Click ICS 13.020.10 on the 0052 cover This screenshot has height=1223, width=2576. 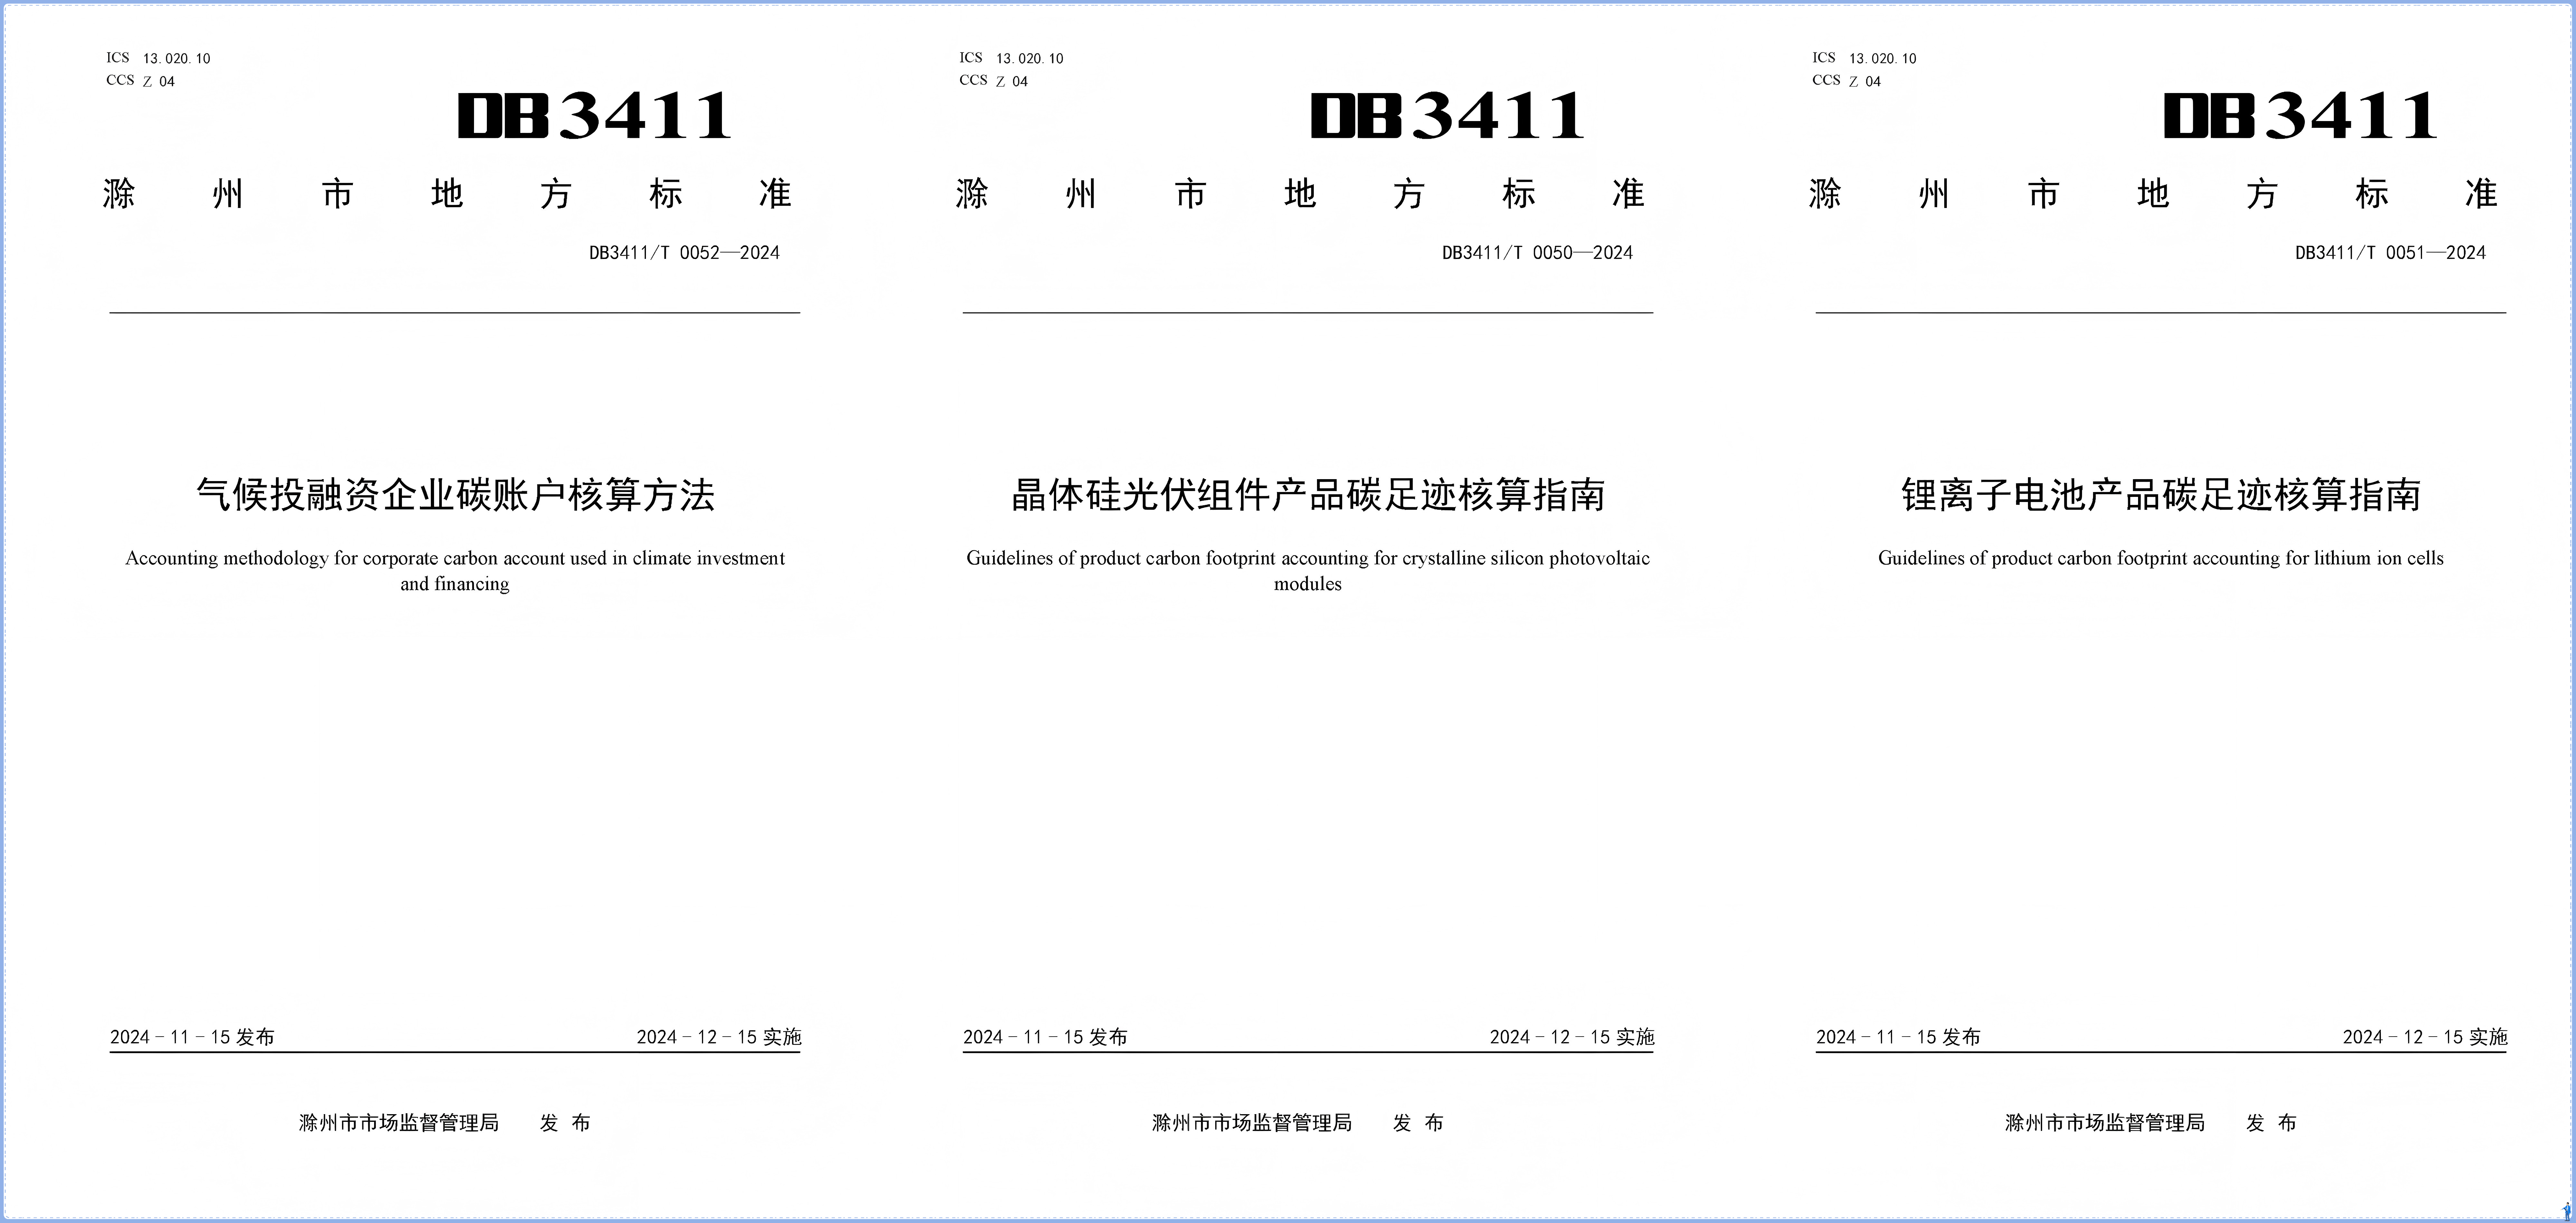pyautogui.click(x=158, y=58)
